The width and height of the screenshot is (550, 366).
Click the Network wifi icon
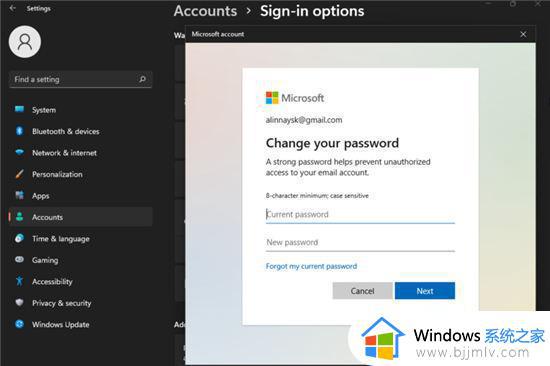[x=20, y=152]
